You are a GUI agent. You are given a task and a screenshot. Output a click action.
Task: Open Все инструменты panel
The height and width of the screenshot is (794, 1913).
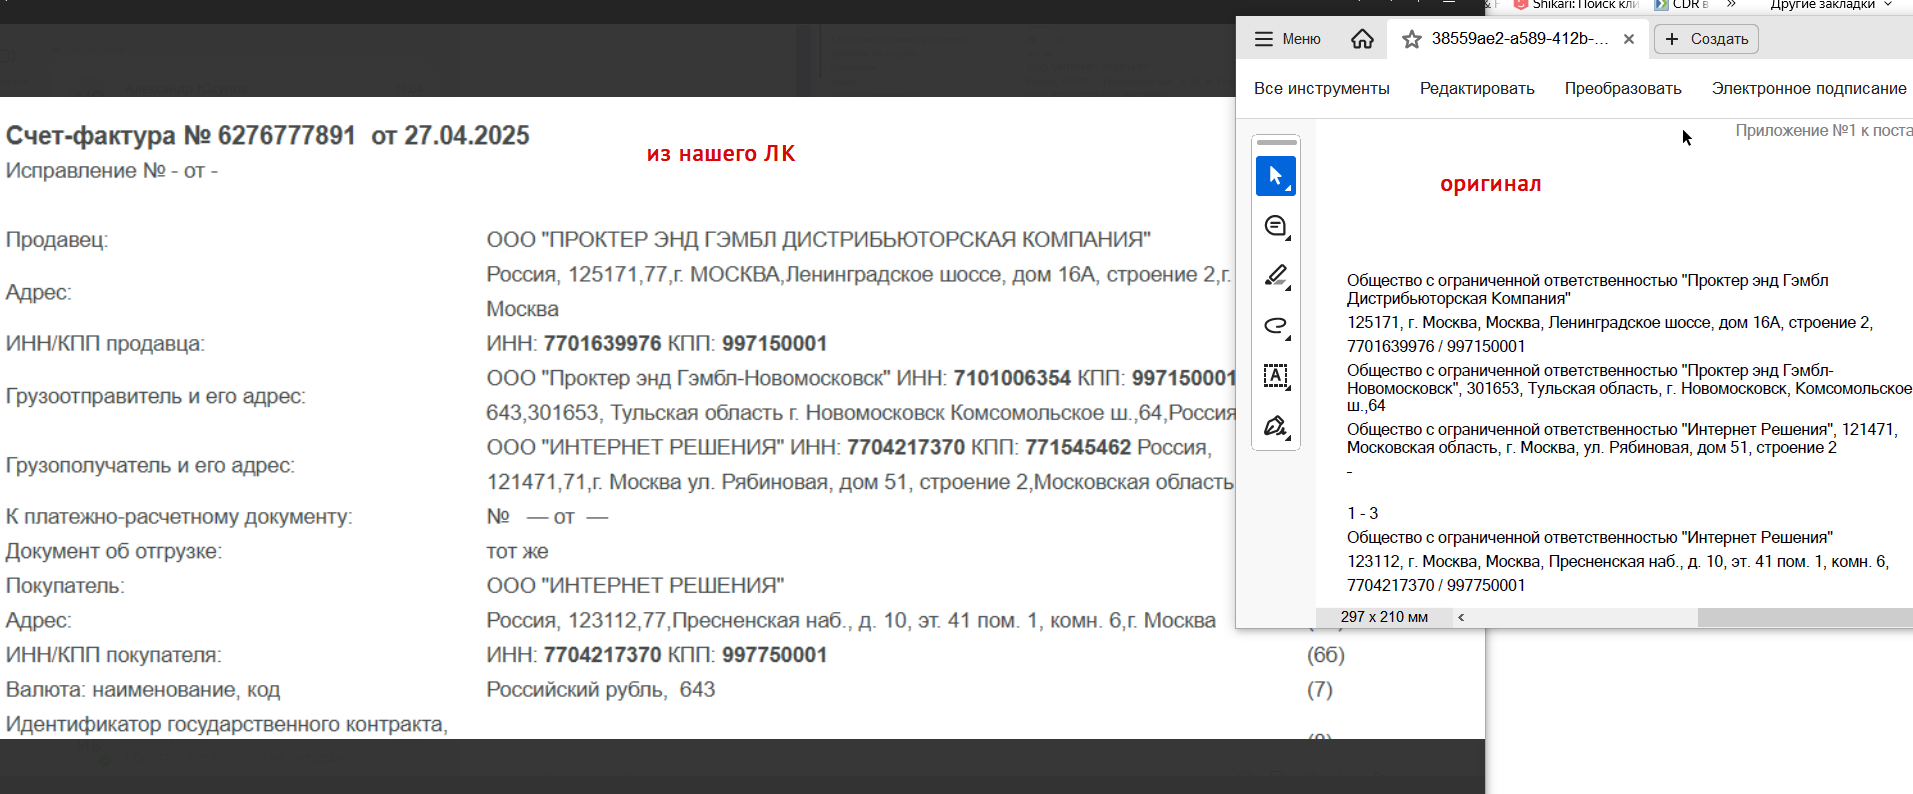click(x=1321, y=88)
